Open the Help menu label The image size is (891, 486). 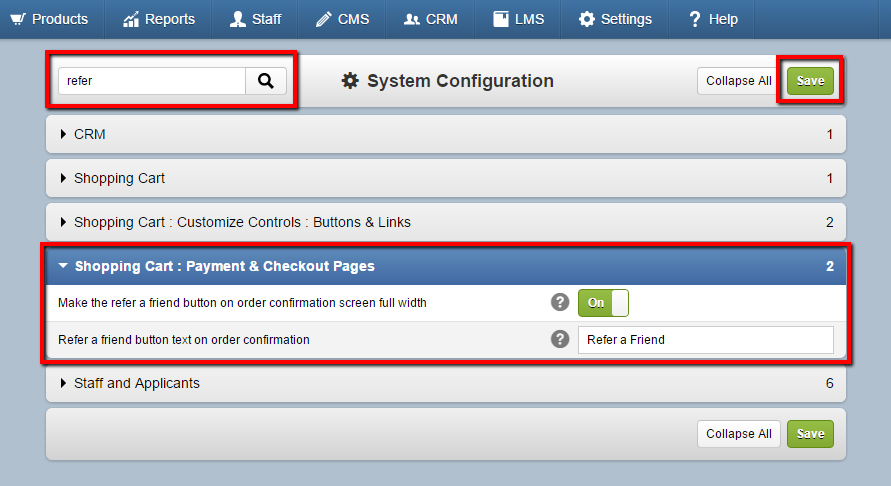pyautogui.click(x=723, y=19)
